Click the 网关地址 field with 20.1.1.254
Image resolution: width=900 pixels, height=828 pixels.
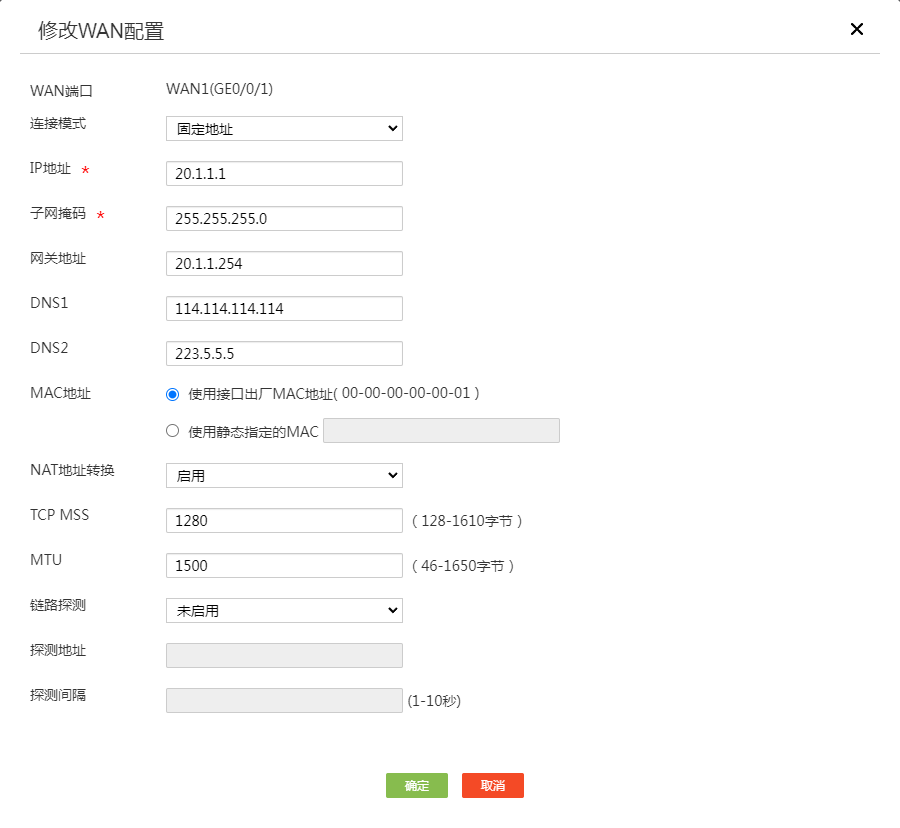tap(284, 263)
